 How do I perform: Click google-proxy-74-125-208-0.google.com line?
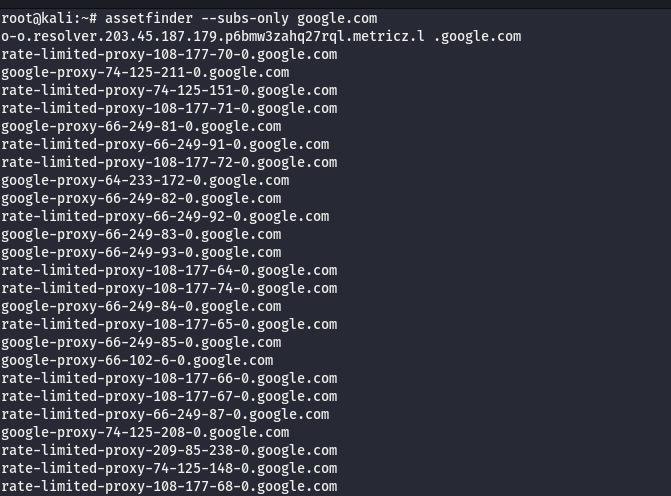click(x=145, y=432)
